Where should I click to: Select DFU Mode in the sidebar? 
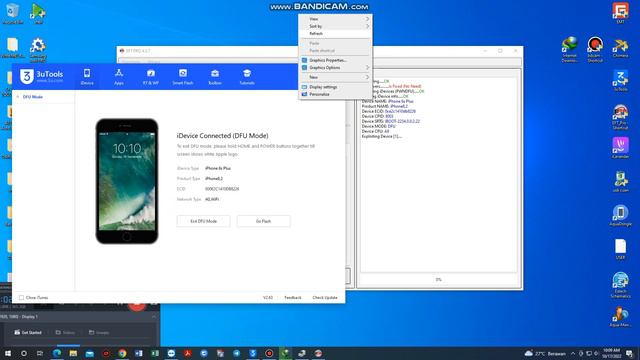(x=33, y=97)
